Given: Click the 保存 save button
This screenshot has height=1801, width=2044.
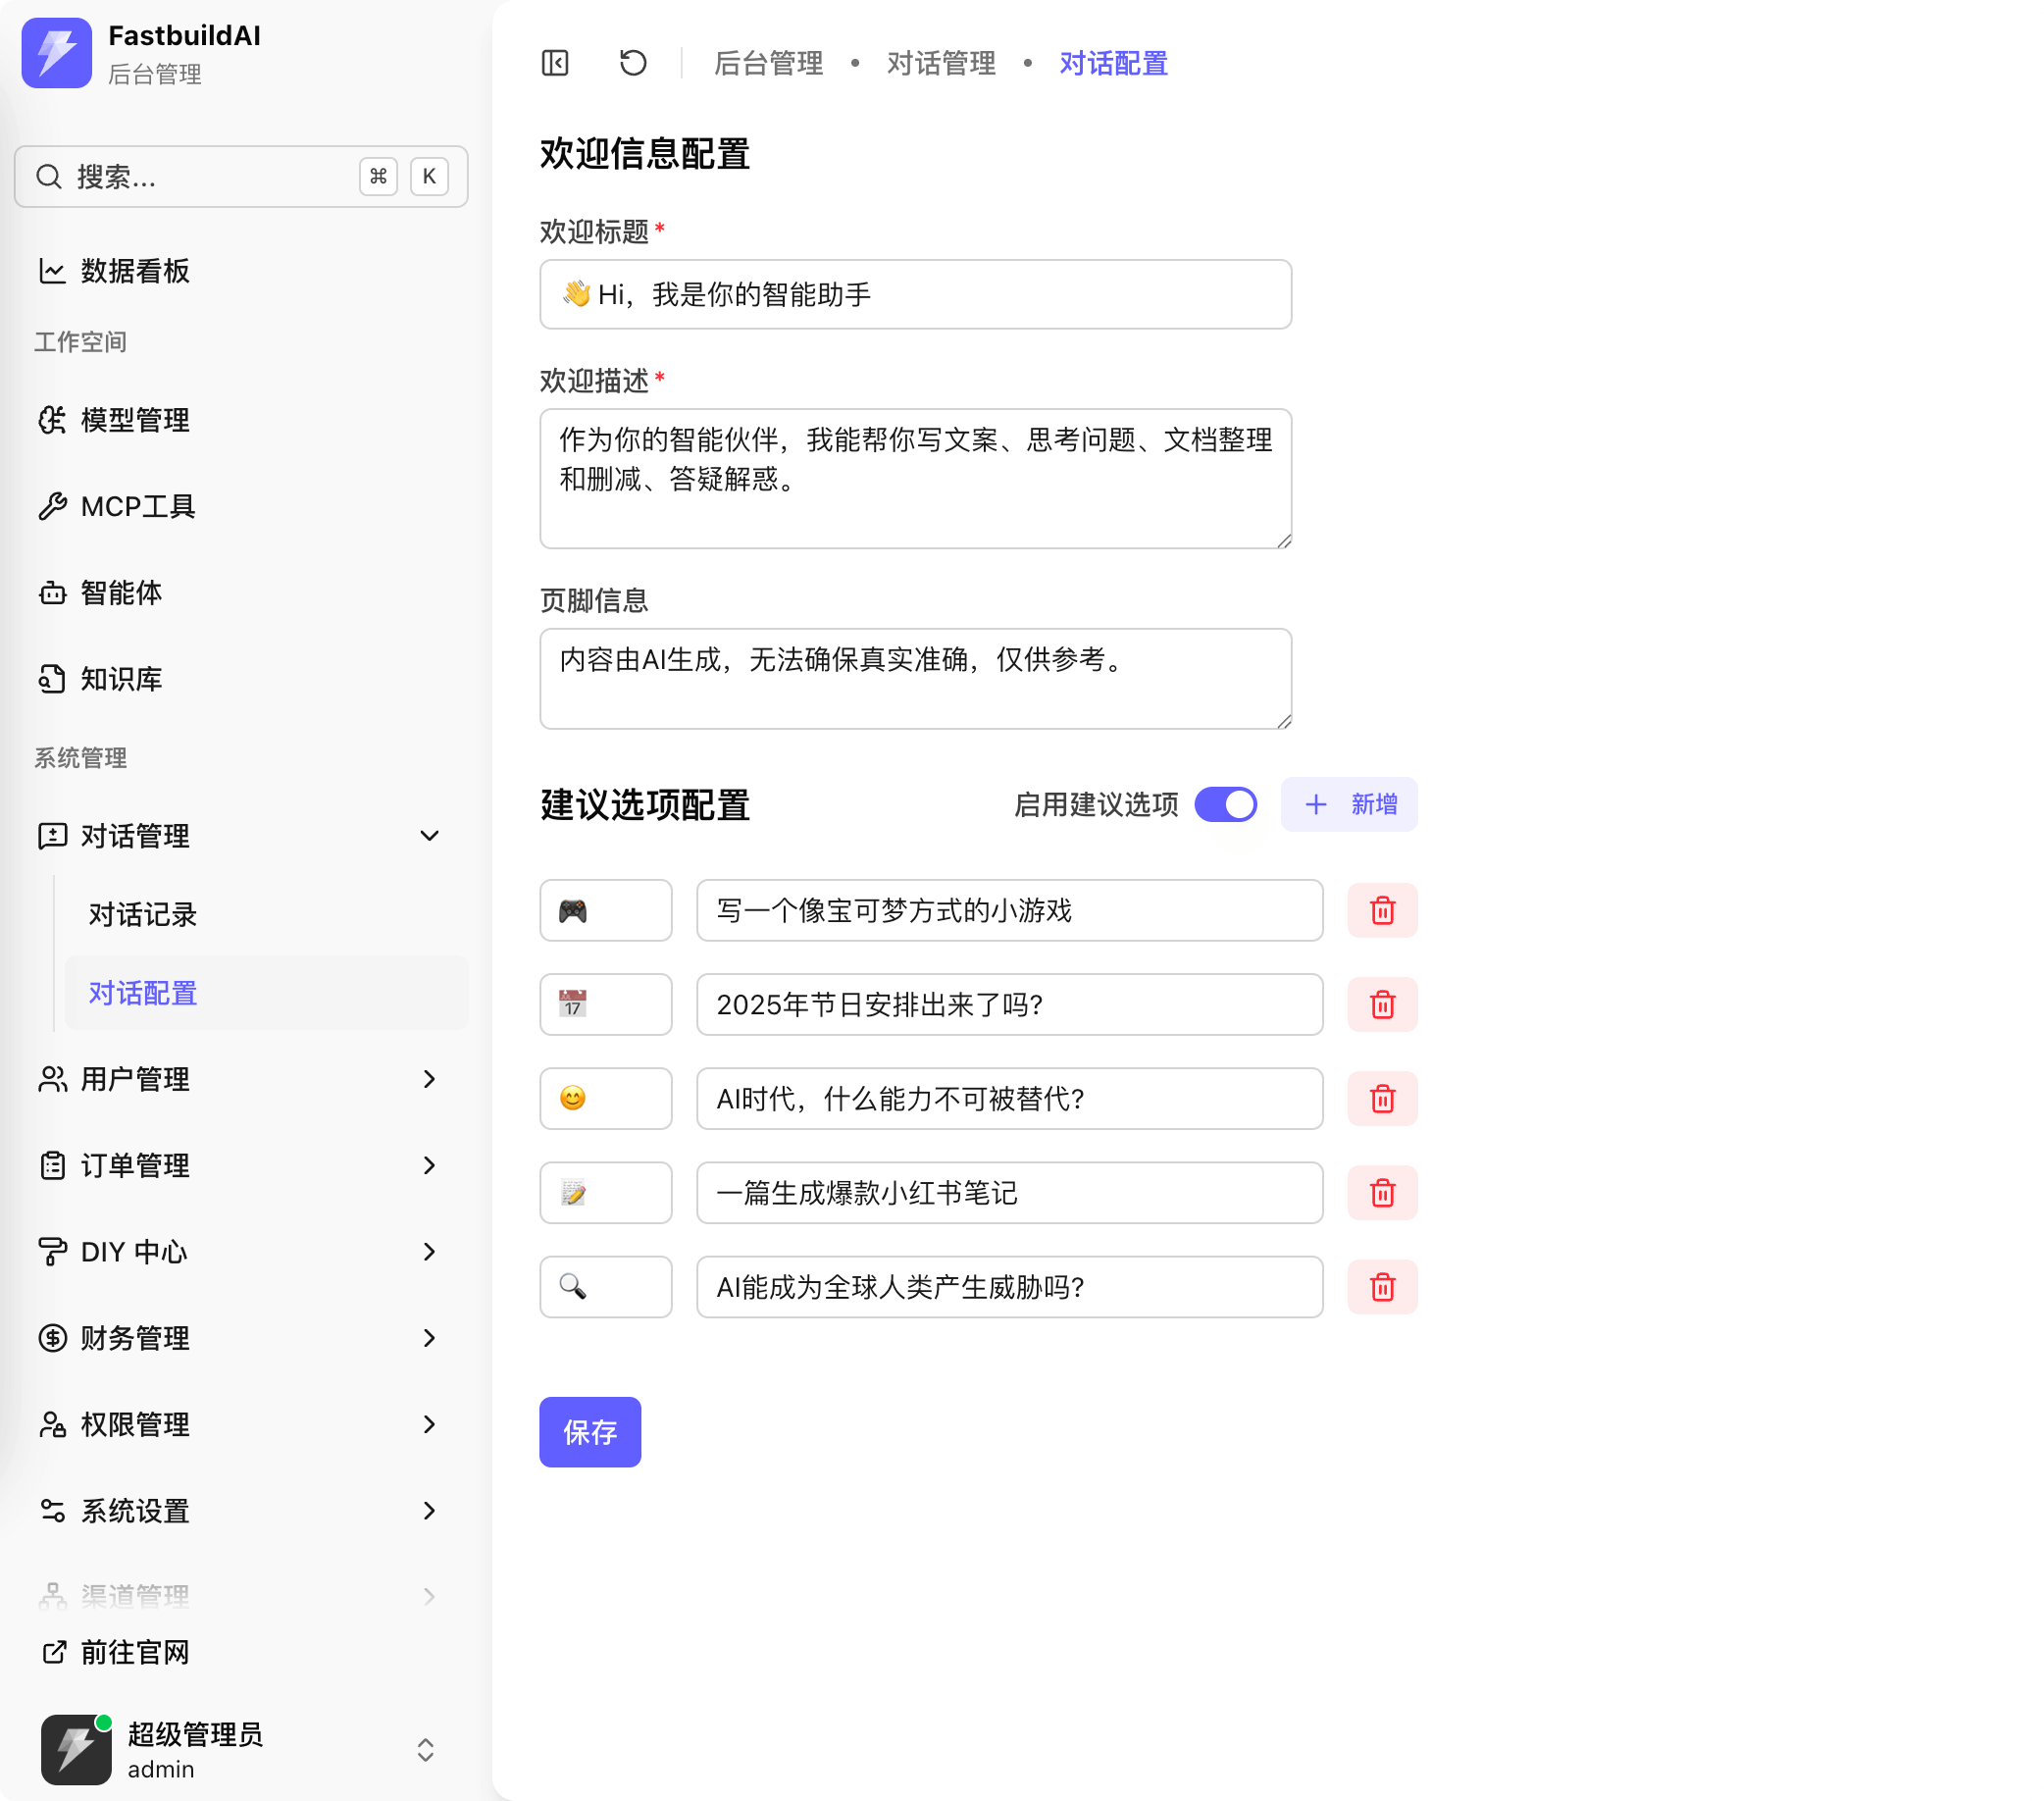Looking at the screenshot, I should tap(589, 1432).
